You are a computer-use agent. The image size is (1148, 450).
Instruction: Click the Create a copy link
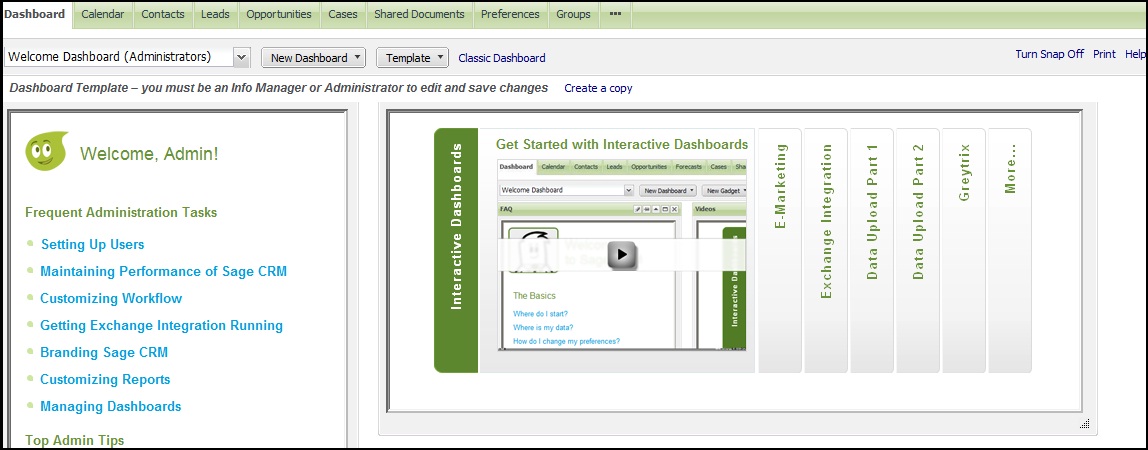598,88
